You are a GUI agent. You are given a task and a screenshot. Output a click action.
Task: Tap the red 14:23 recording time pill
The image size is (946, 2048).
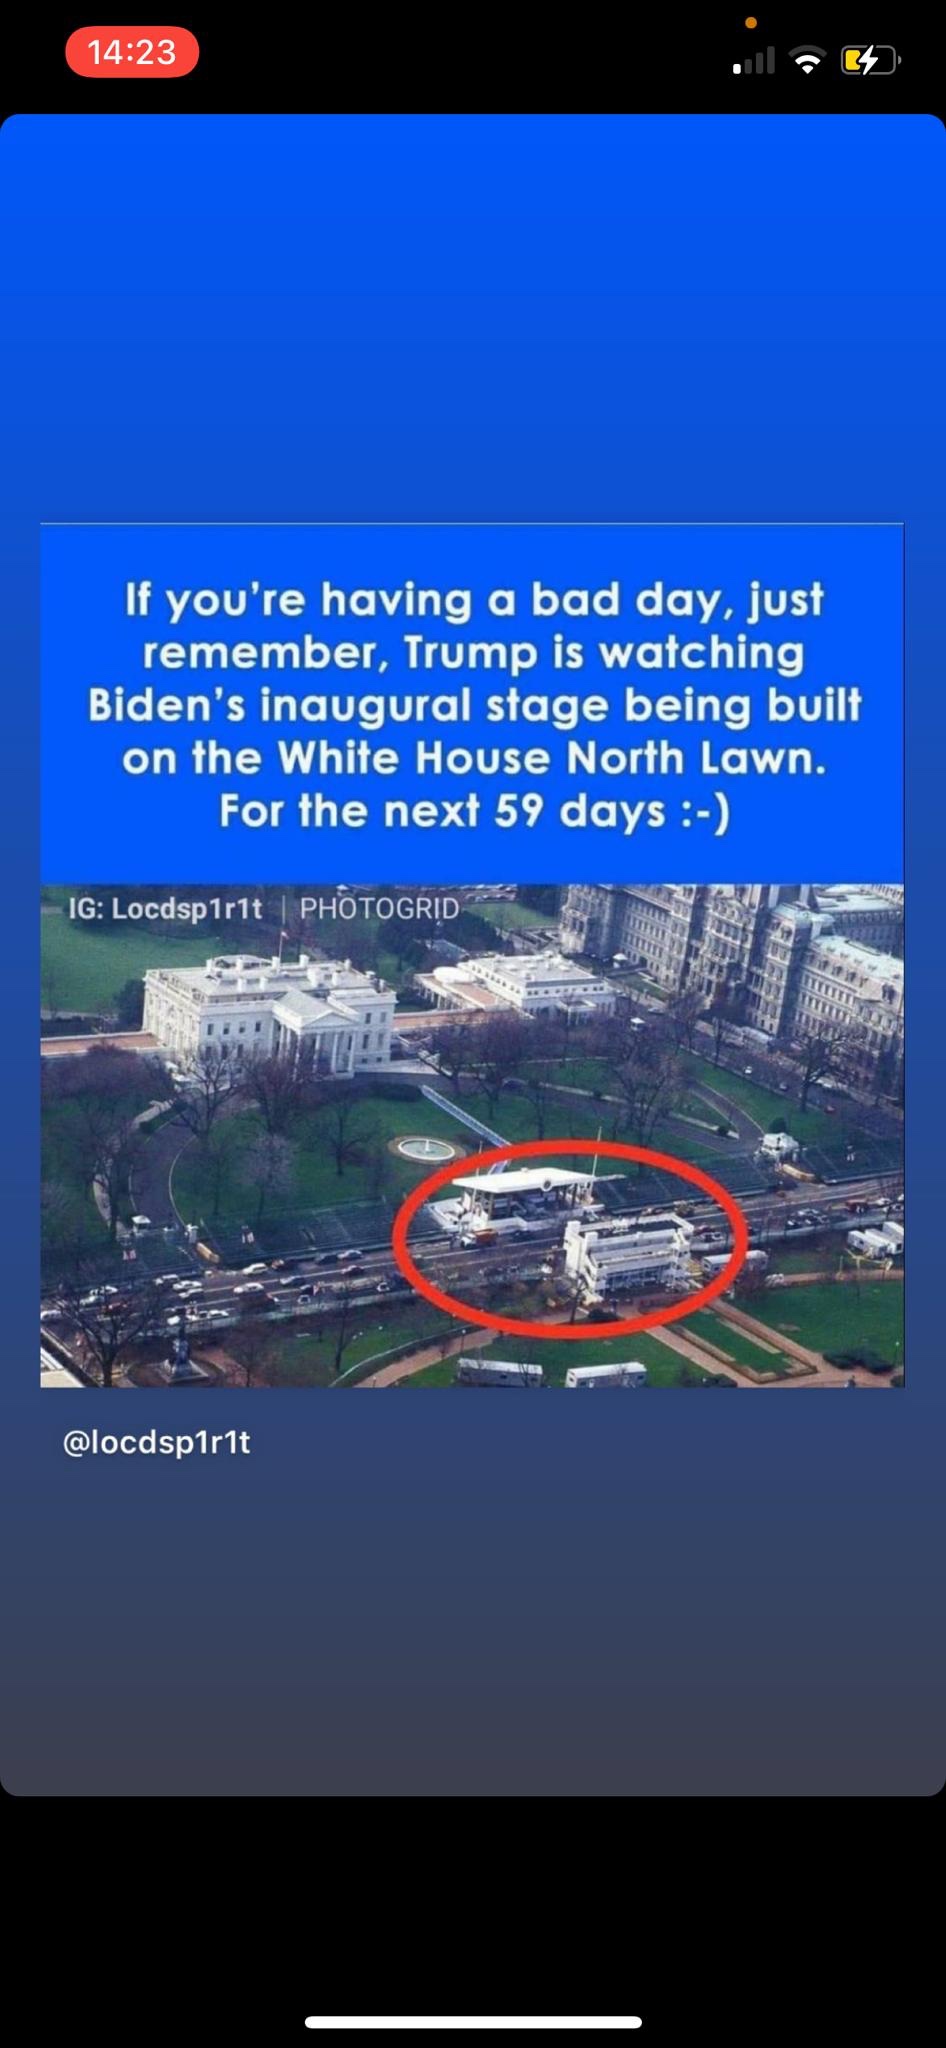click(x=132, y=52)
